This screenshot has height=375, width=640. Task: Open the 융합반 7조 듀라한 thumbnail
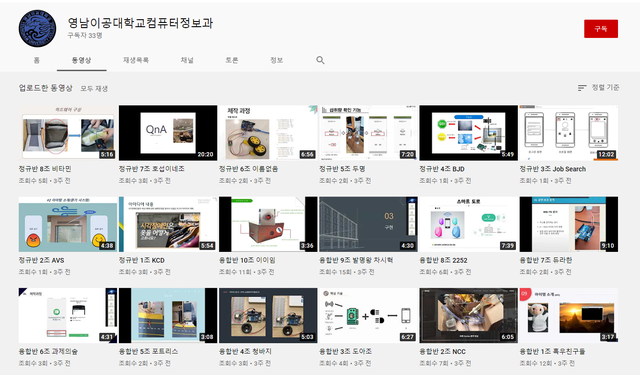click(x=569, y=224)
